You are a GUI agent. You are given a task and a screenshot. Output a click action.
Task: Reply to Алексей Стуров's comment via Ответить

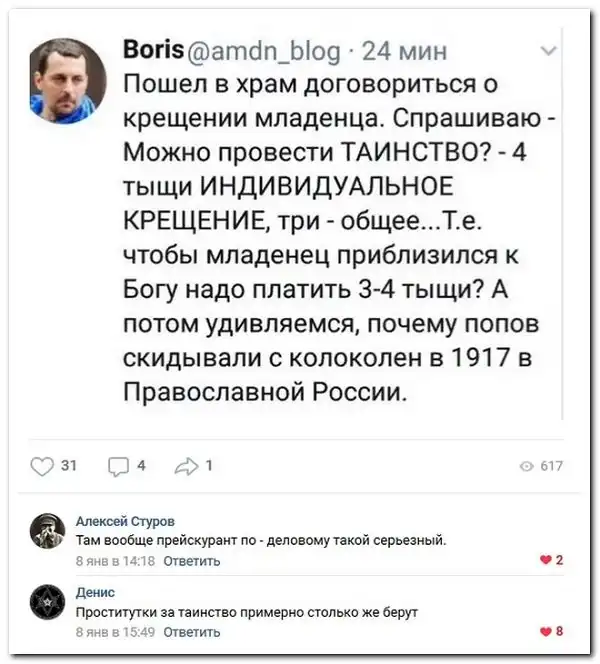191,561
